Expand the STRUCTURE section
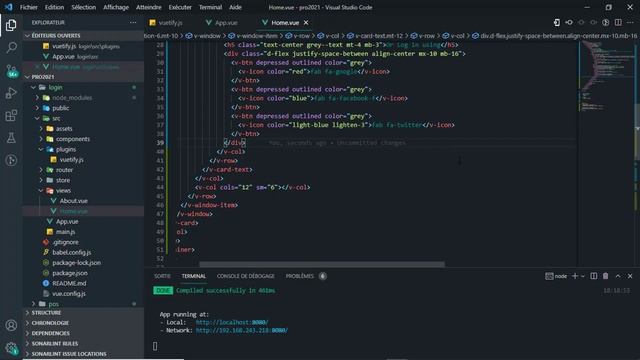The image size is (640, 360). click(84, 313)
